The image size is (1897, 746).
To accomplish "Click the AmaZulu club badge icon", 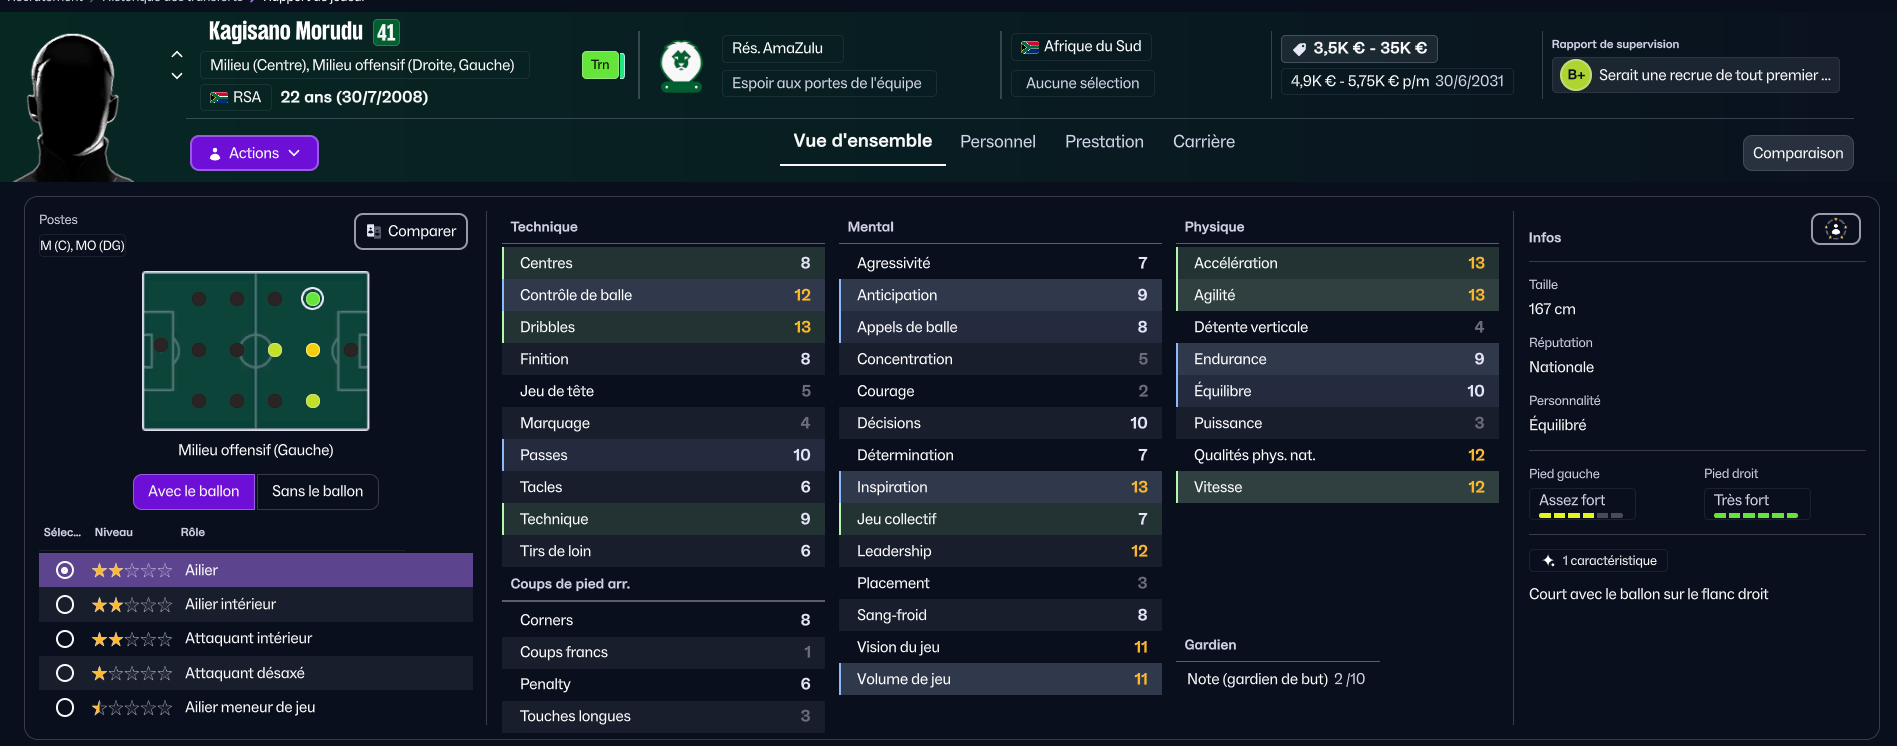I will tap(681, 65).
